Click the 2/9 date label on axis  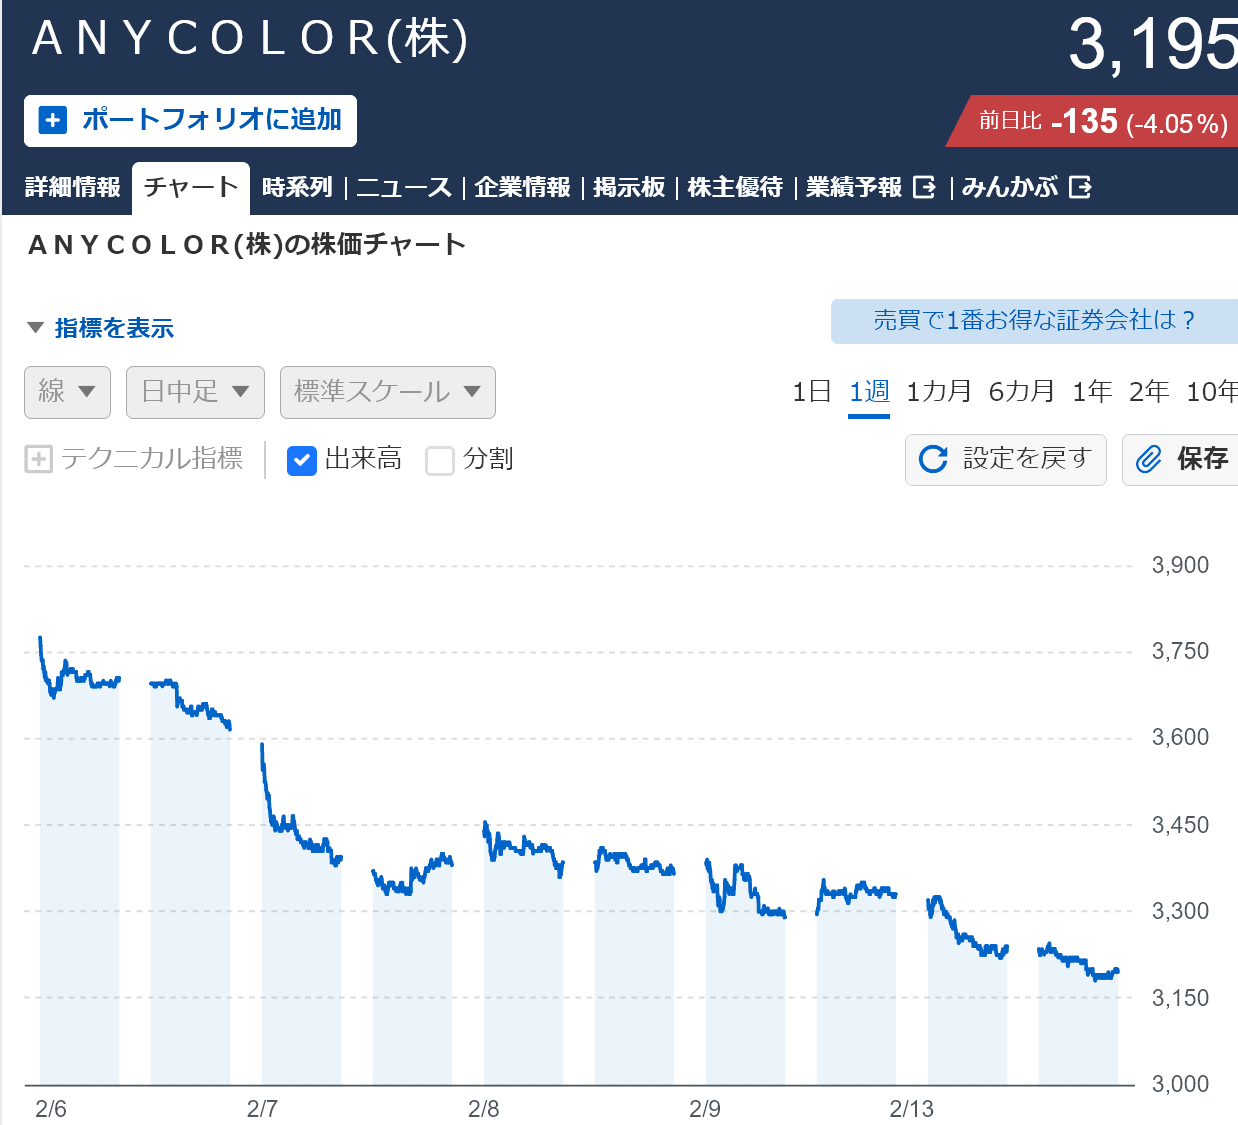pos(705,1108)
